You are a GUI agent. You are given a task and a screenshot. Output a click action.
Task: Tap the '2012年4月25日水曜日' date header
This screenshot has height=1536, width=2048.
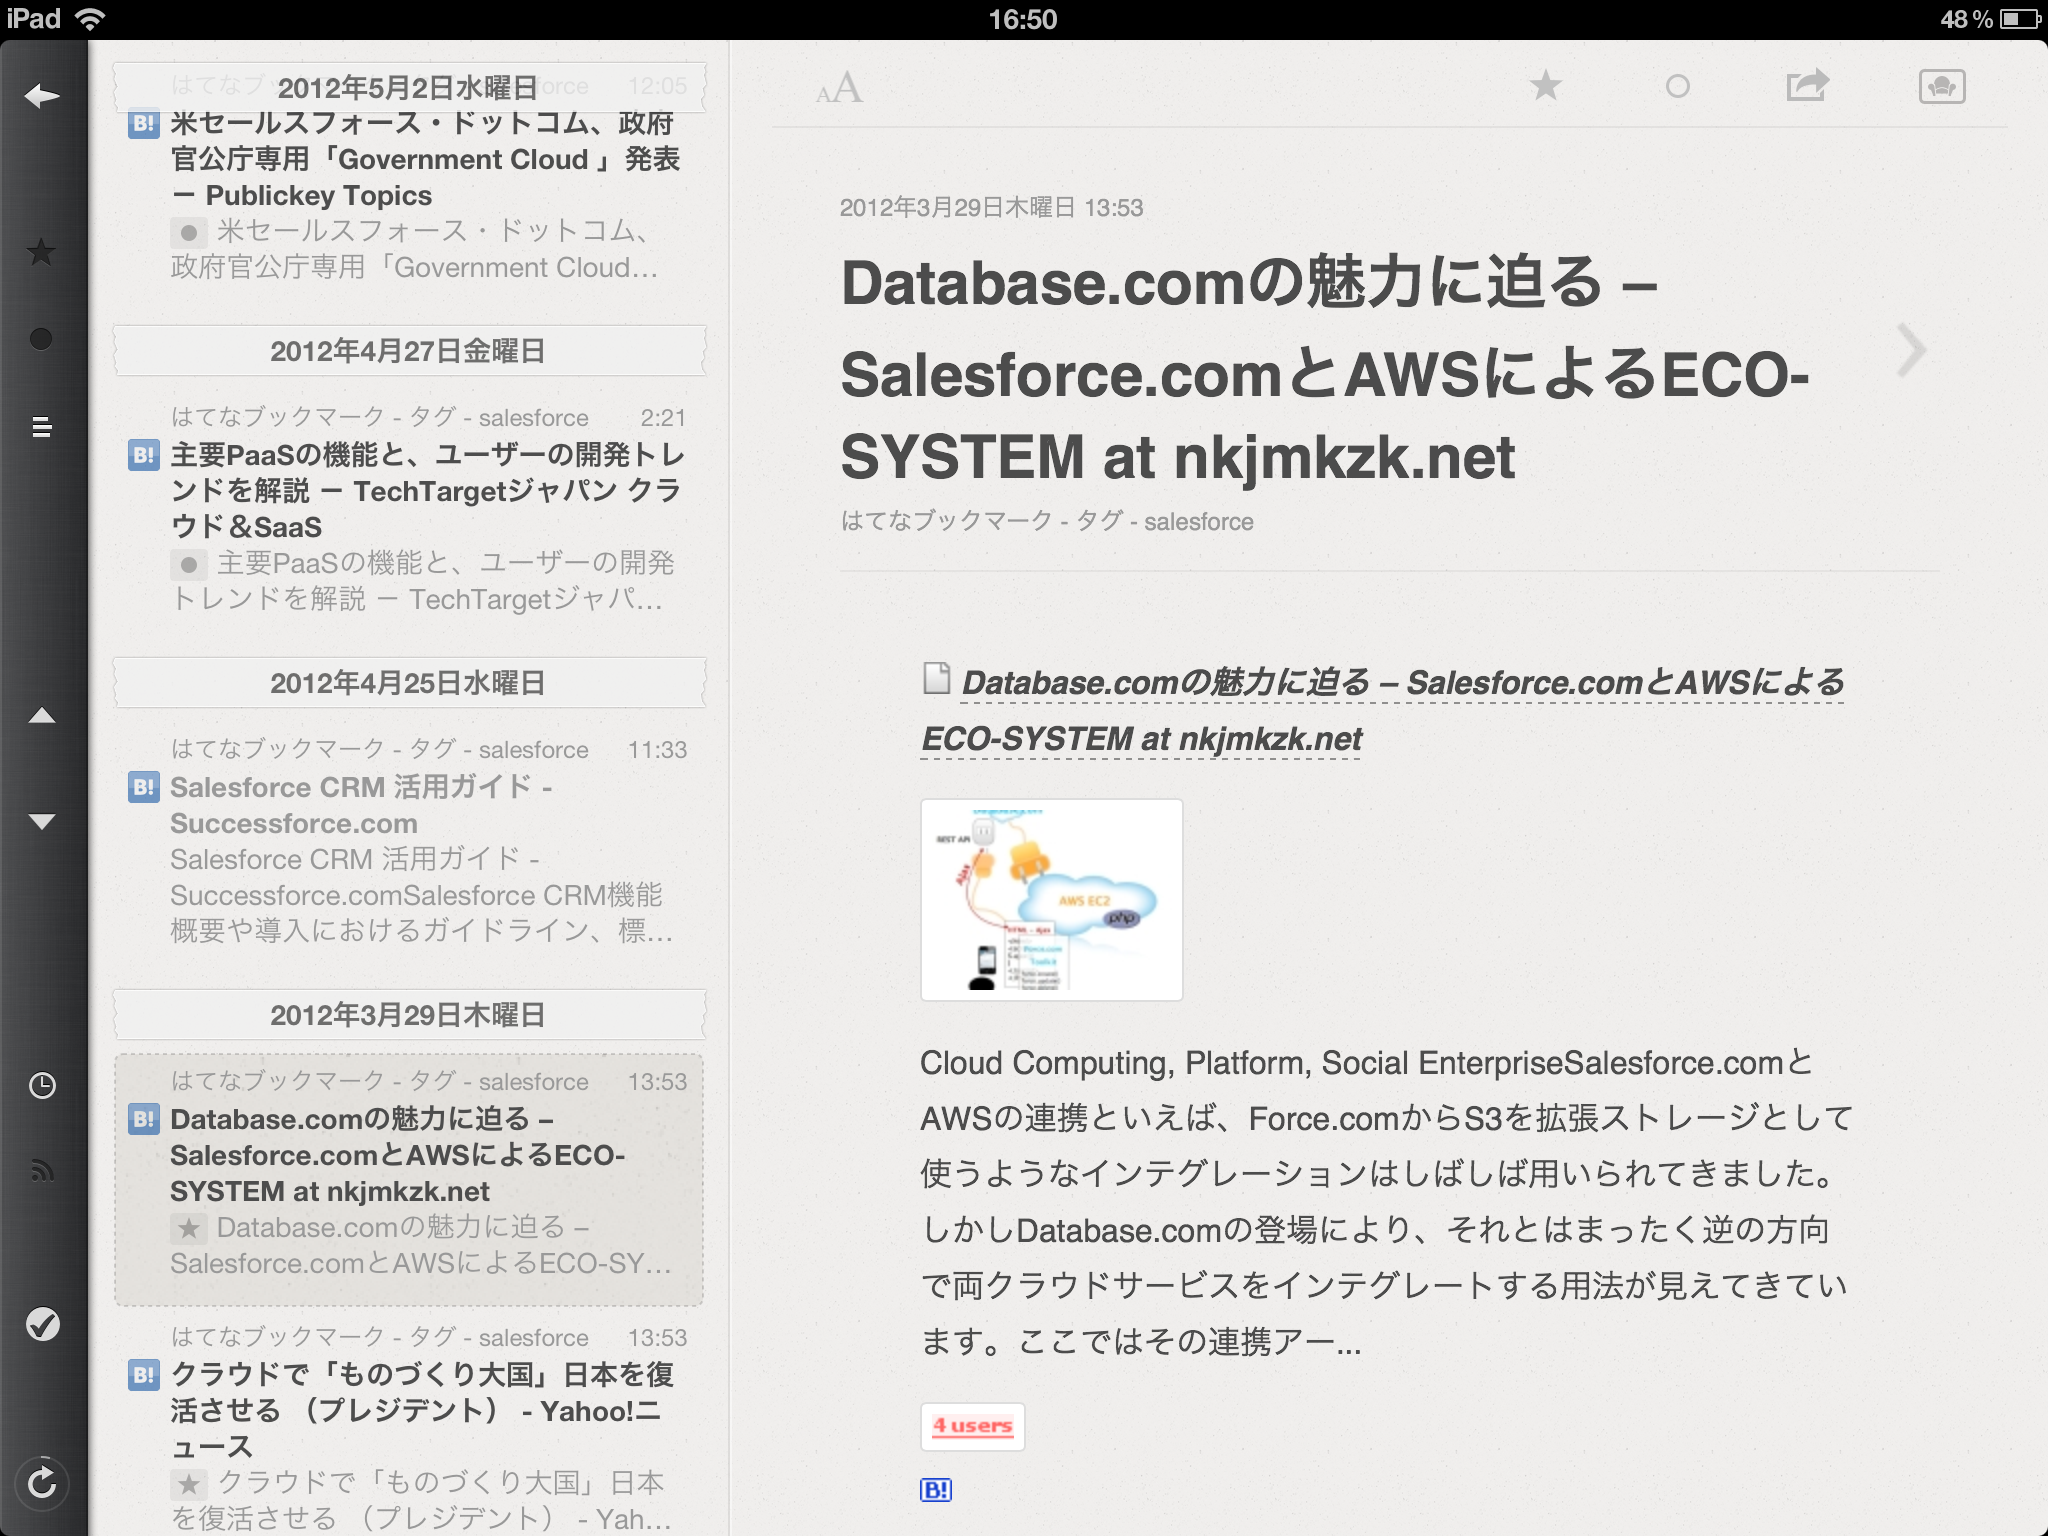[x=409, y=683]
